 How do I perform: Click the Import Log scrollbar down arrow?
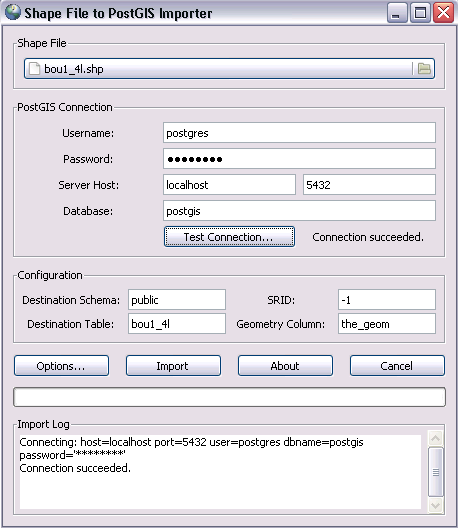[435, 505]
